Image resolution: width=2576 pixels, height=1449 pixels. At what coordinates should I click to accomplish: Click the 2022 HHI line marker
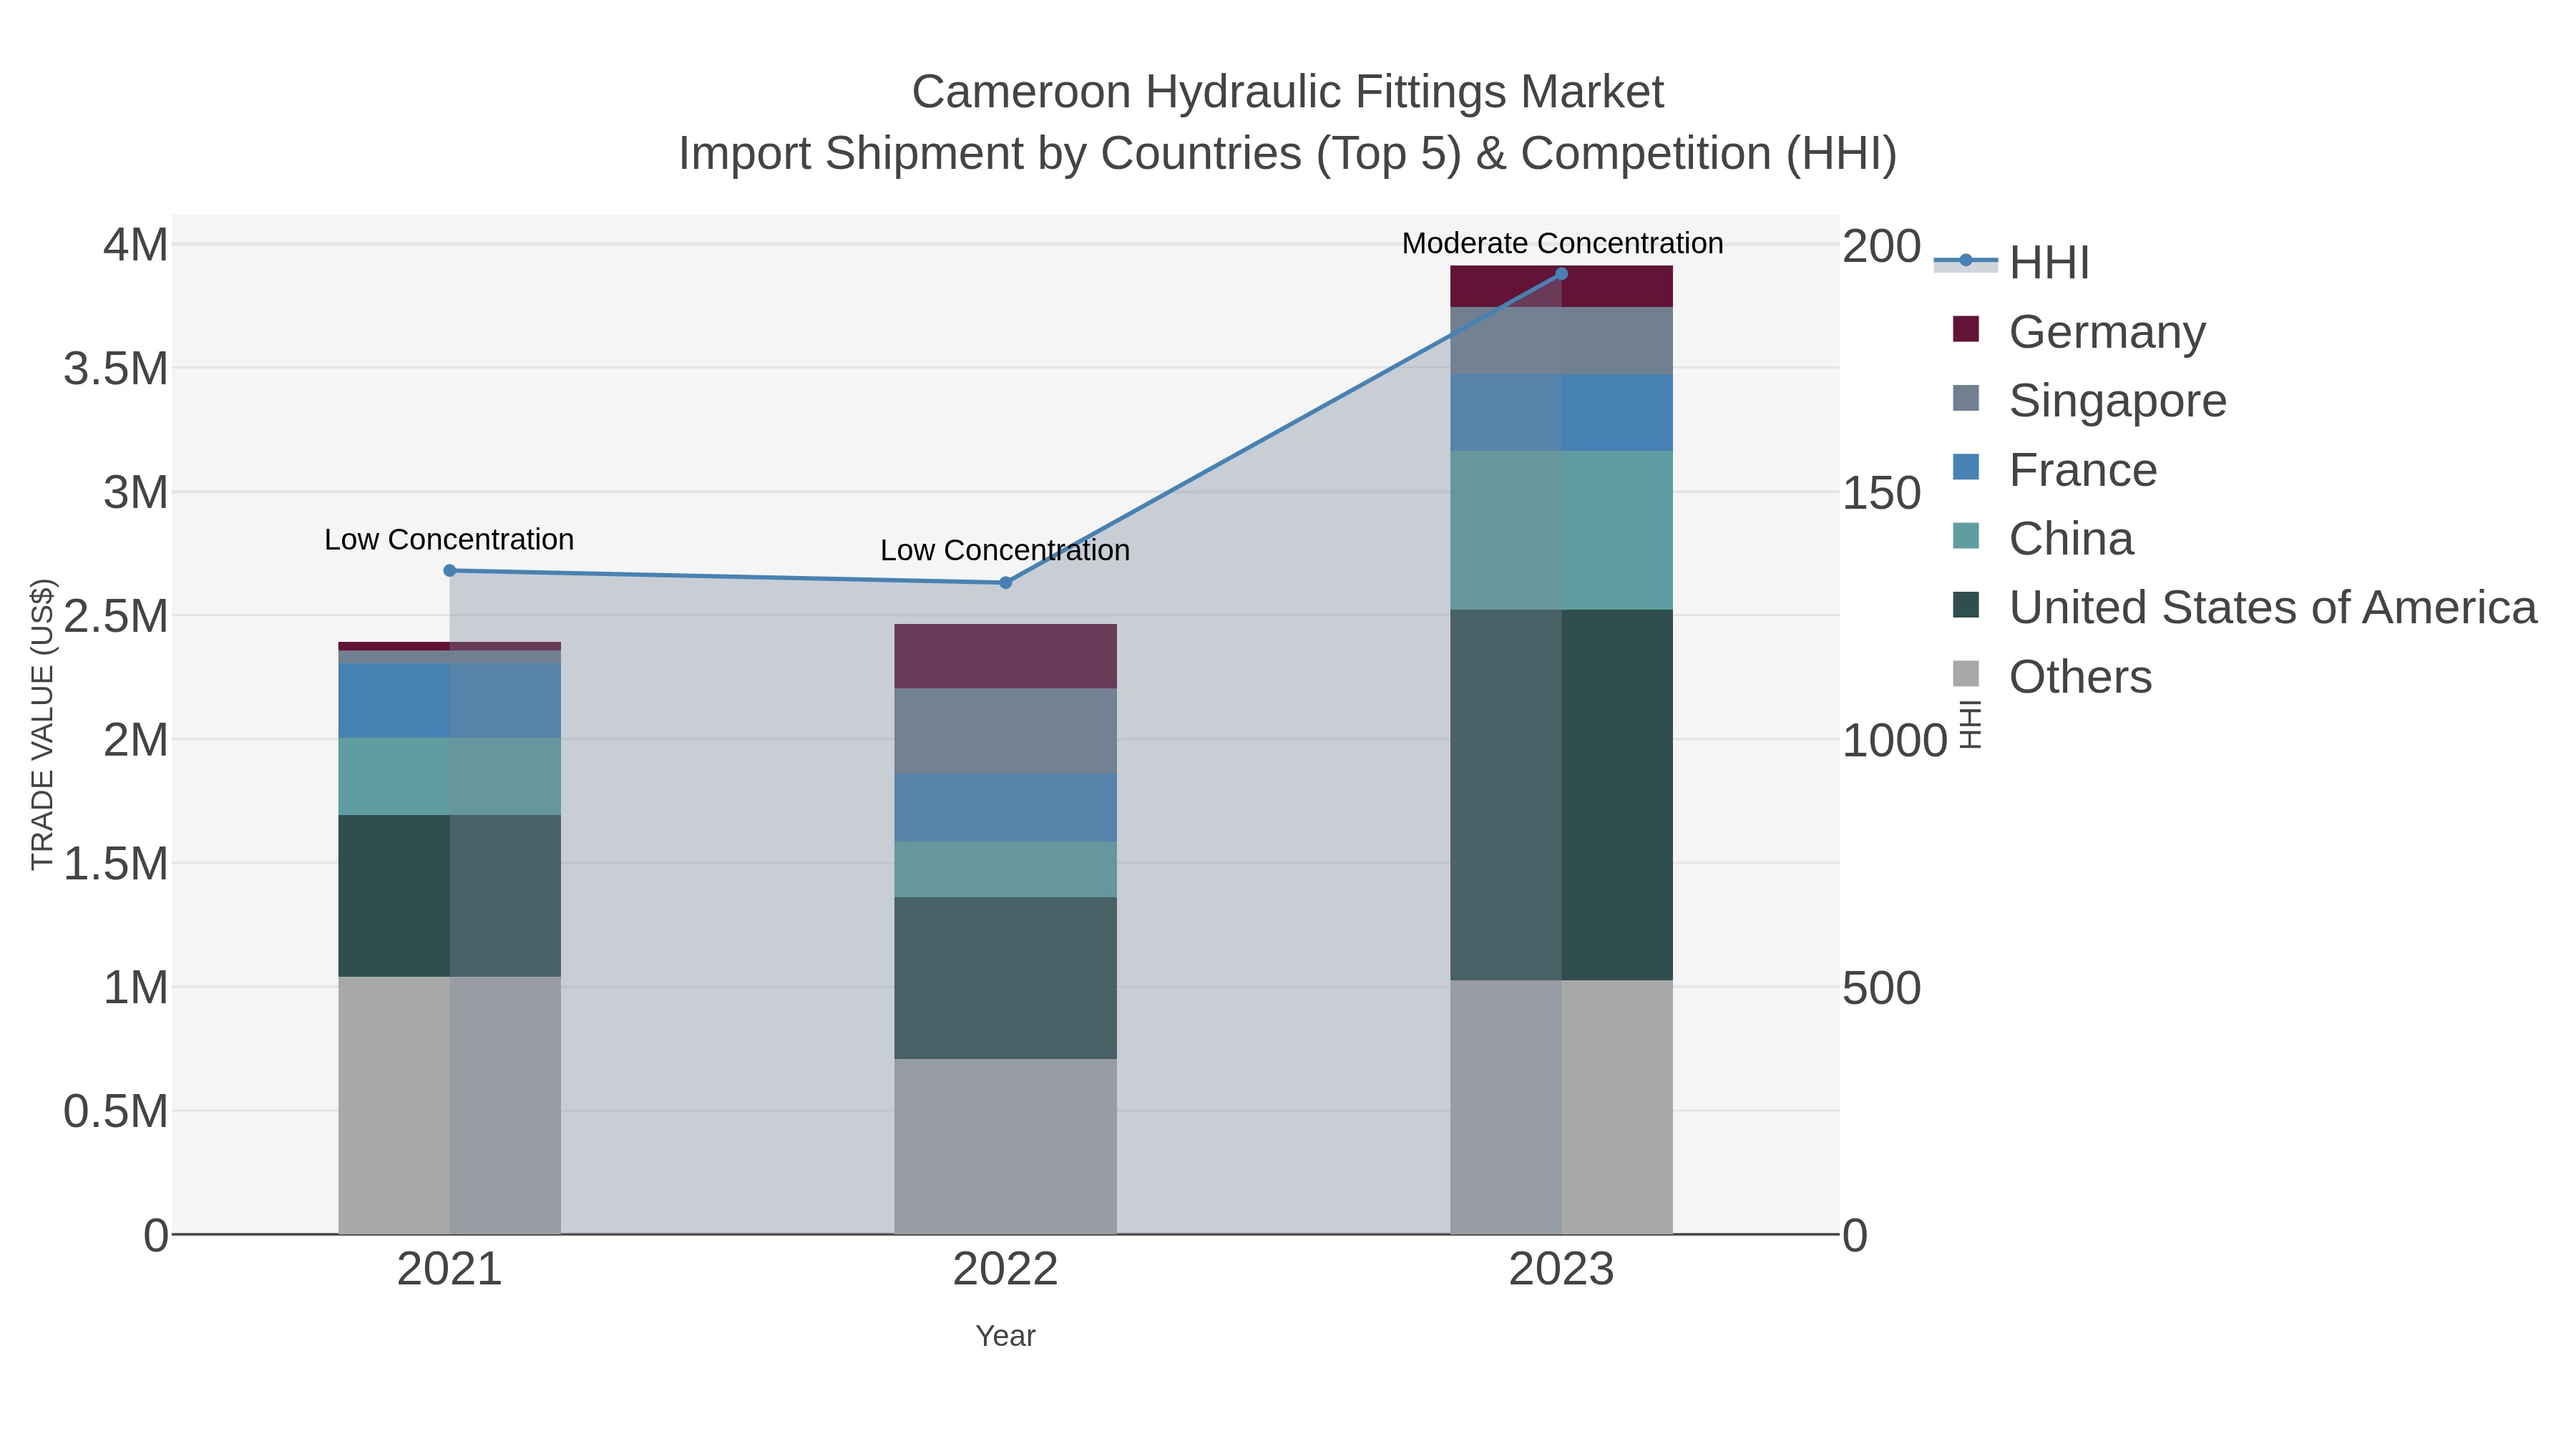pos(1006,583)
